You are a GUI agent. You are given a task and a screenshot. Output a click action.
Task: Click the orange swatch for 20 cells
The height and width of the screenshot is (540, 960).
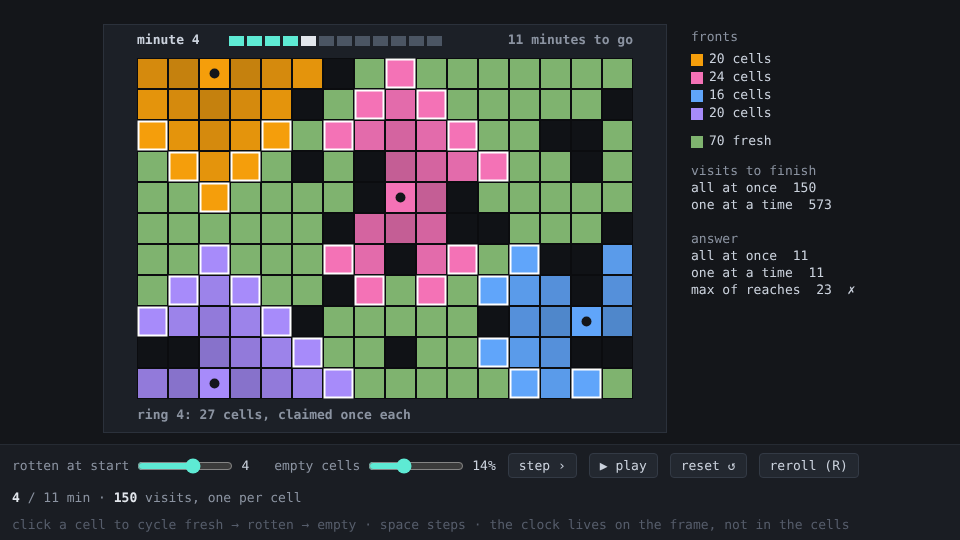(697, 59)
